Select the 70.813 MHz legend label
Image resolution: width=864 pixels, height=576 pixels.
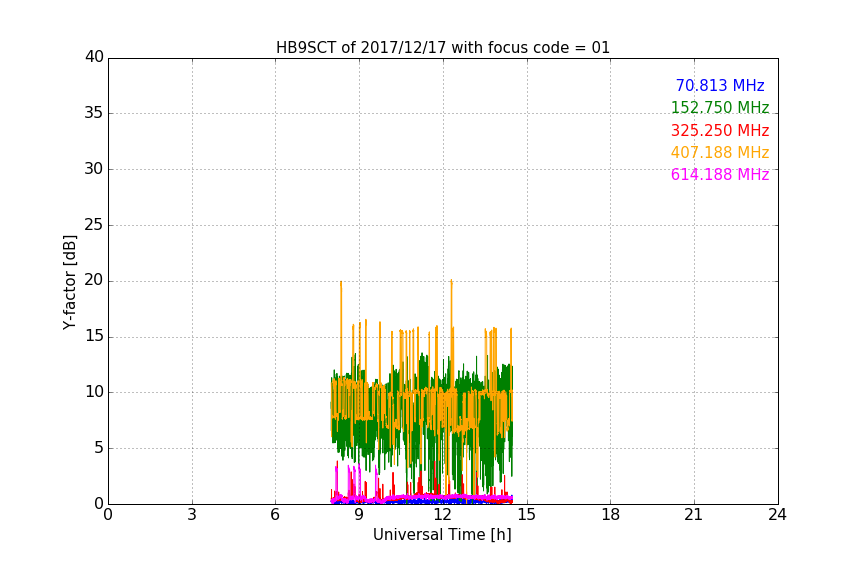point(720,85)
